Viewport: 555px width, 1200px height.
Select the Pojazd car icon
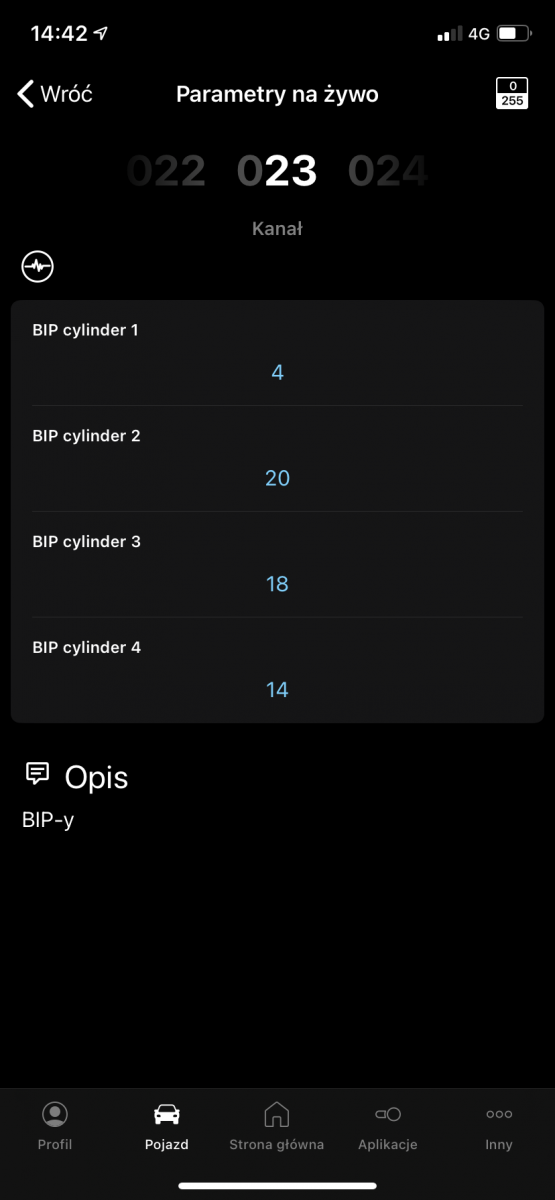point(166,1114)
